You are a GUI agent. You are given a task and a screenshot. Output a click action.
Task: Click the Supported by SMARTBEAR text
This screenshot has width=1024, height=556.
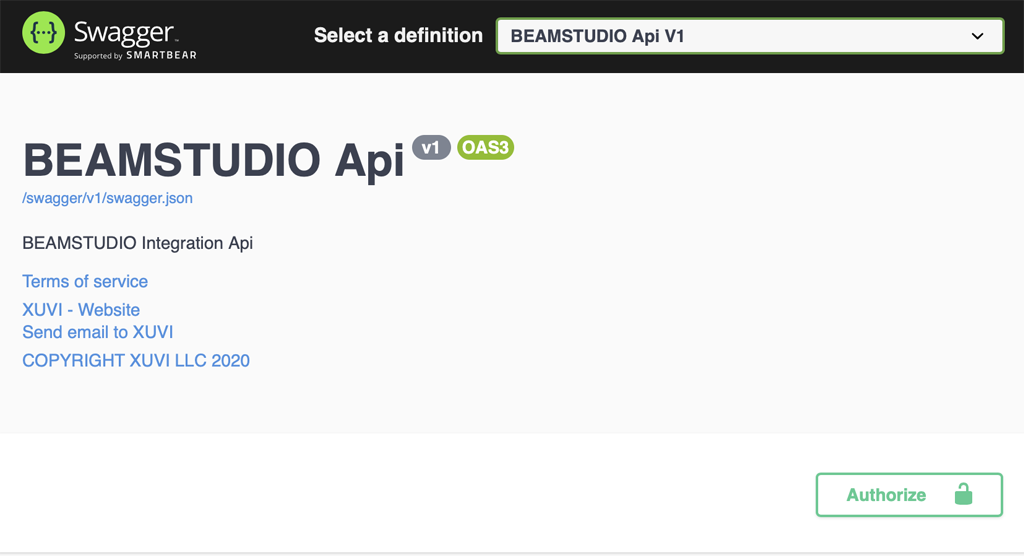[135, 56]
